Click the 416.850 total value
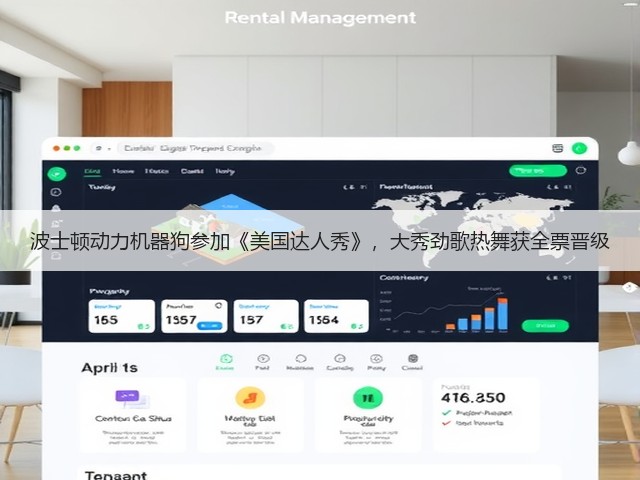Image resolution: width=640 pixels, height=480 pixels. coord(473,398)
